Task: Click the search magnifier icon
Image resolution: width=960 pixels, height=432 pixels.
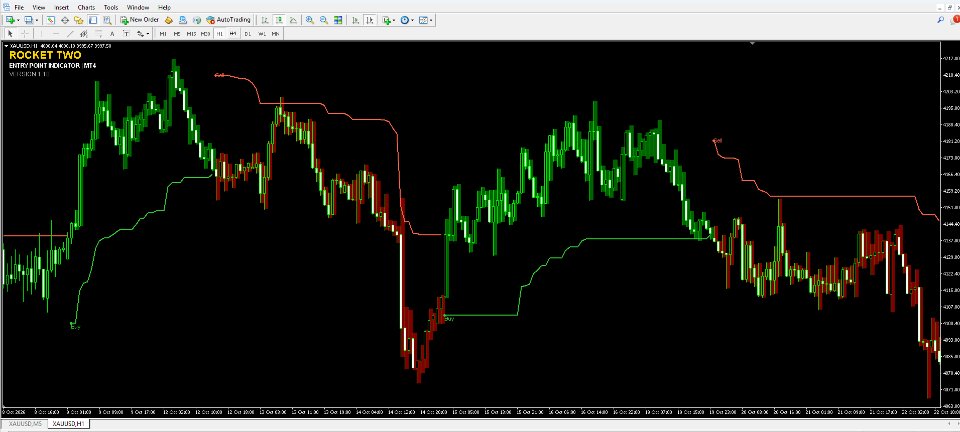Action: click(940, 20)
